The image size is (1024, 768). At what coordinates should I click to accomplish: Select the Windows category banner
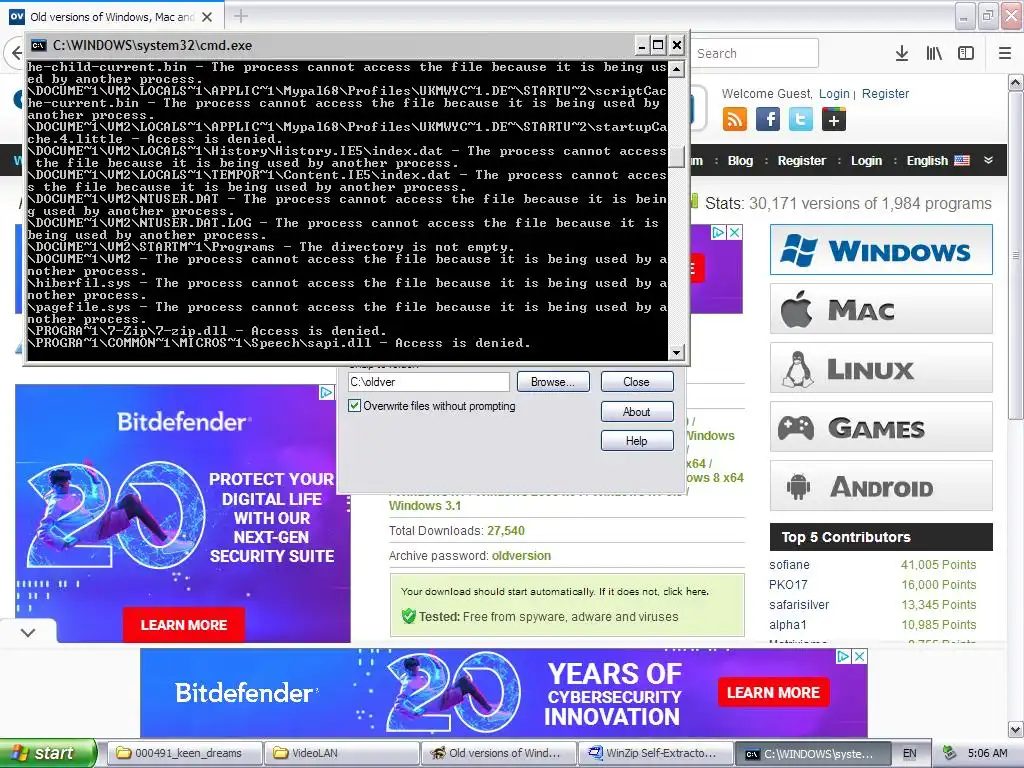pyautogui.click(x=881, y=249)
